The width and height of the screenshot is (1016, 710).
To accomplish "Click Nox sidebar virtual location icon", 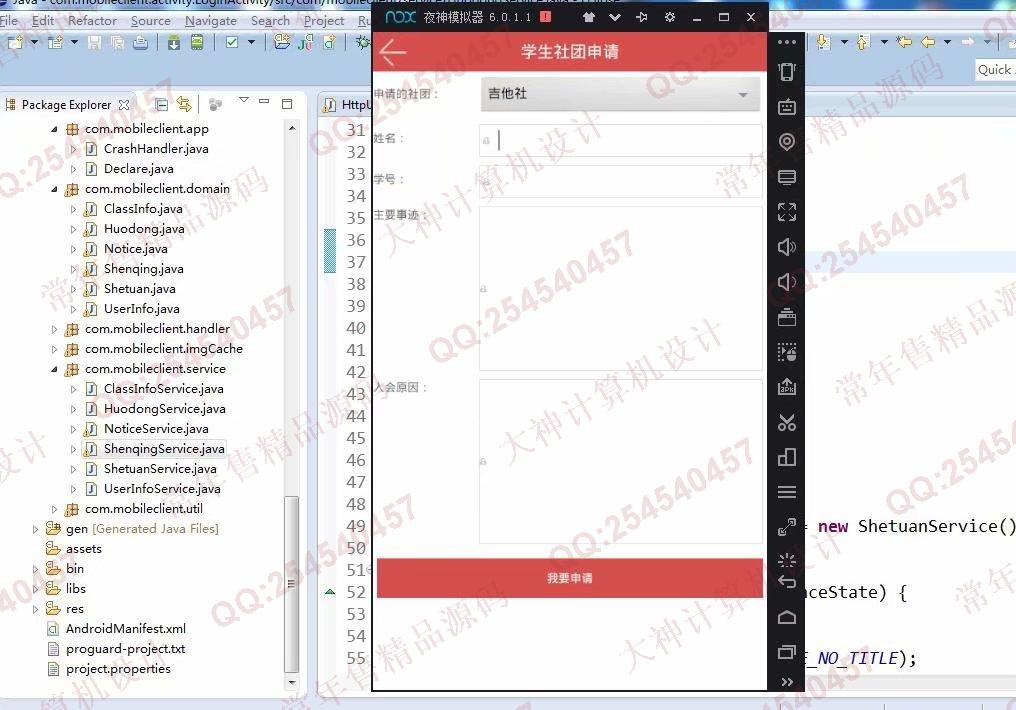I will click(x=787, y=142).
